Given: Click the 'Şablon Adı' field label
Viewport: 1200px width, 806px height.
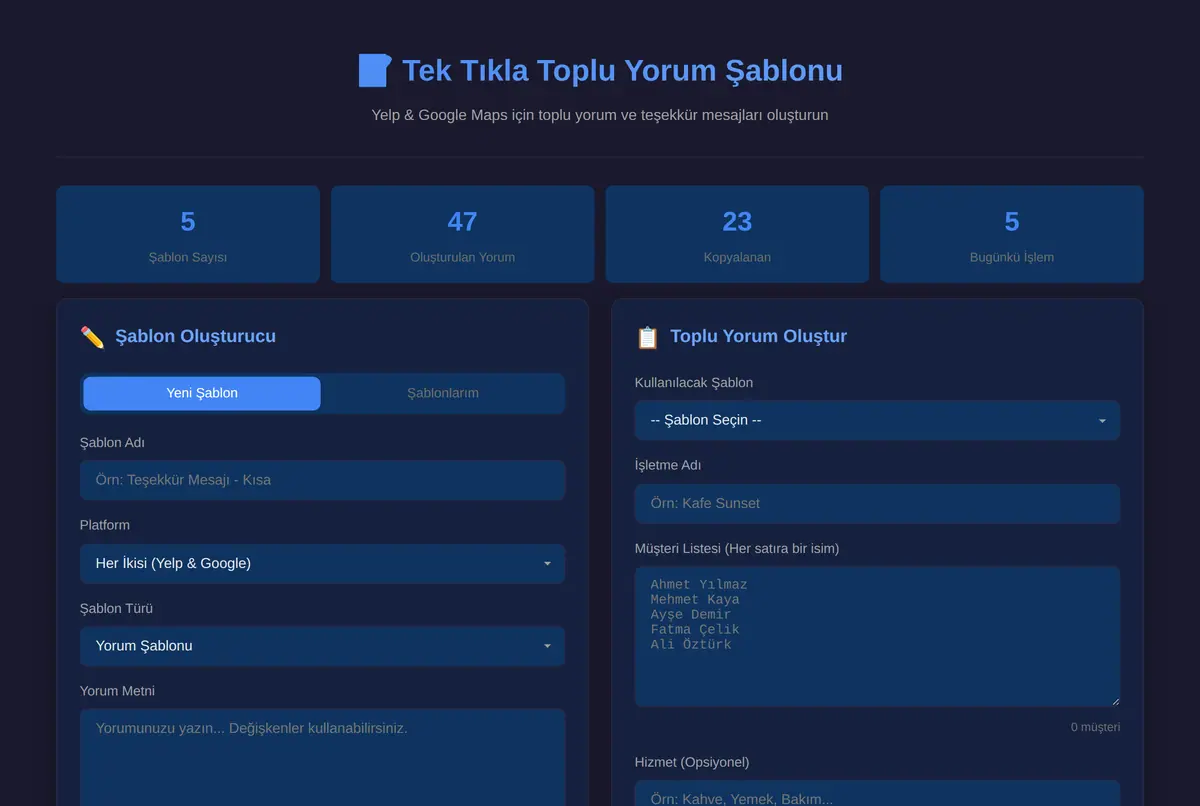Looking at the screenshot, I should coord(112,442).
